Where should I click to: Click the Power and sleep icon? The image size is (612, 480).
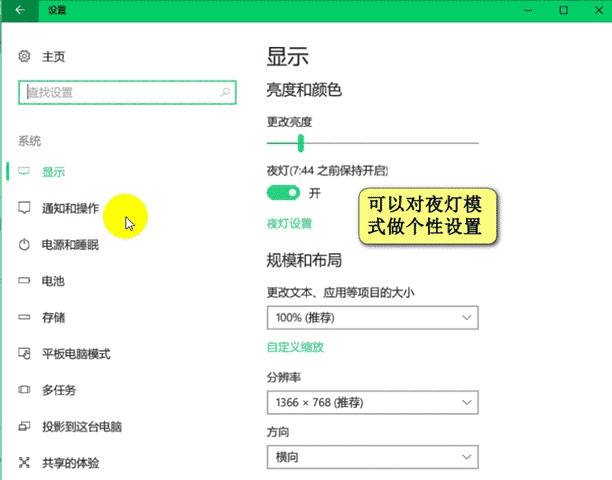point(25,245)
